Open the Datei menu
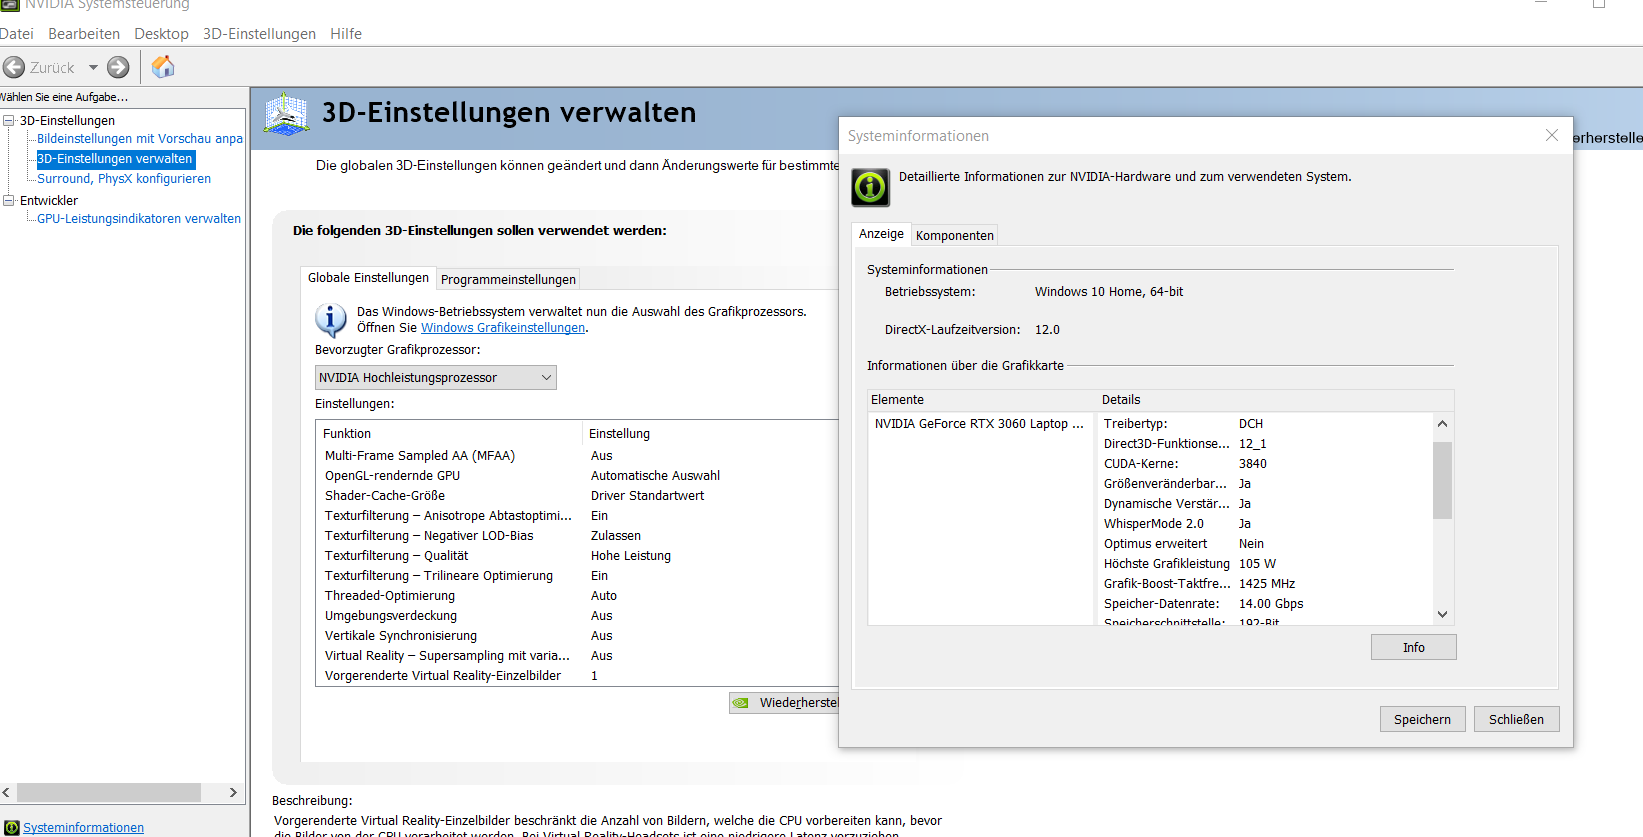1643x837 pixels. click(16, 34)
